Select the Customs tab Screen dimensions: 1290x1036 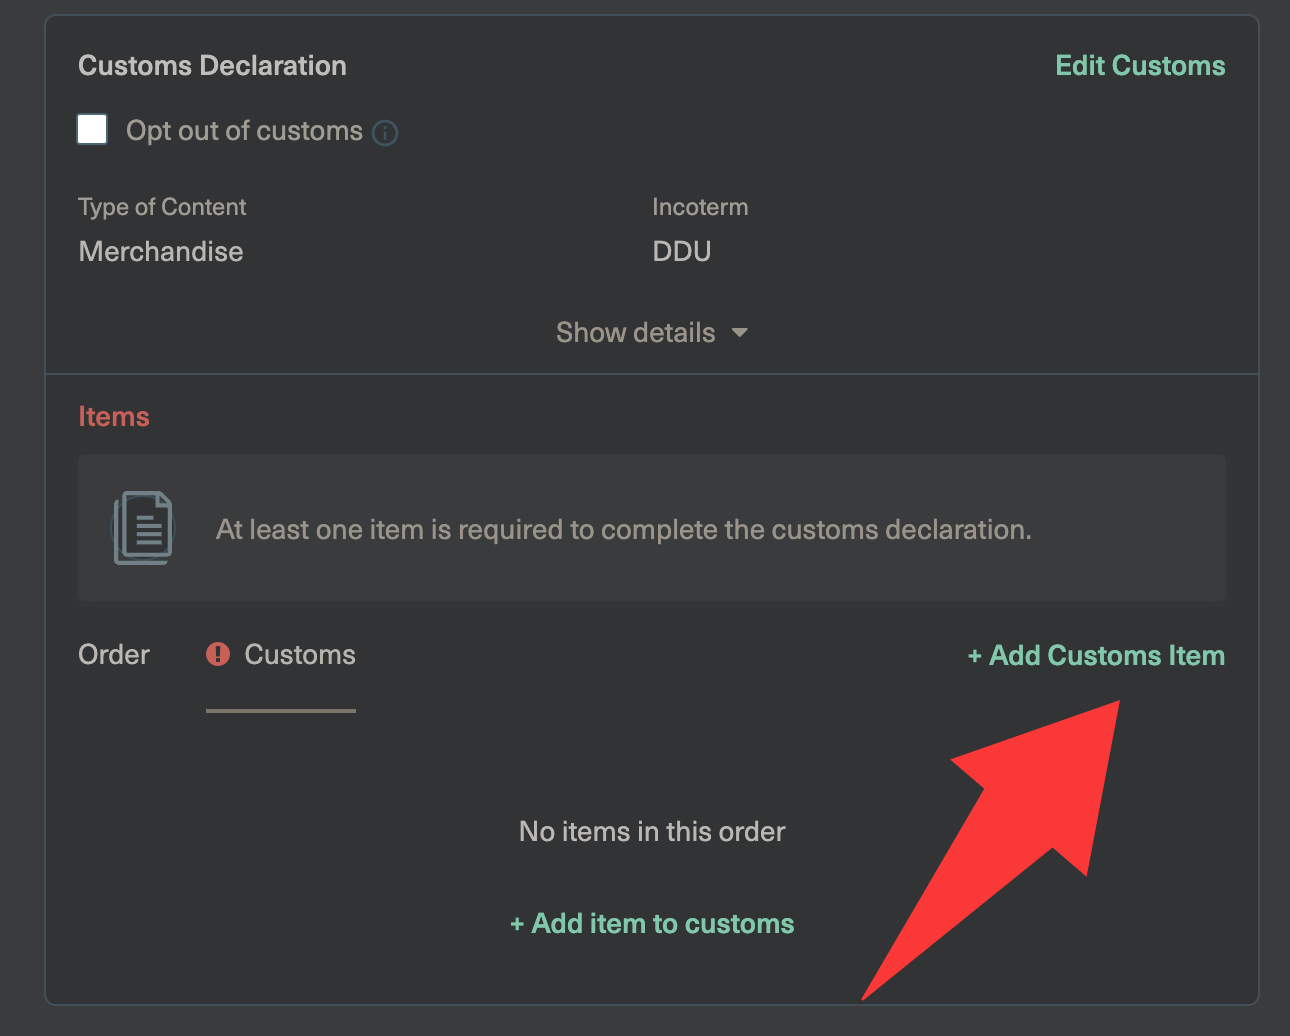pyautogui.click(x=281, y=655)
